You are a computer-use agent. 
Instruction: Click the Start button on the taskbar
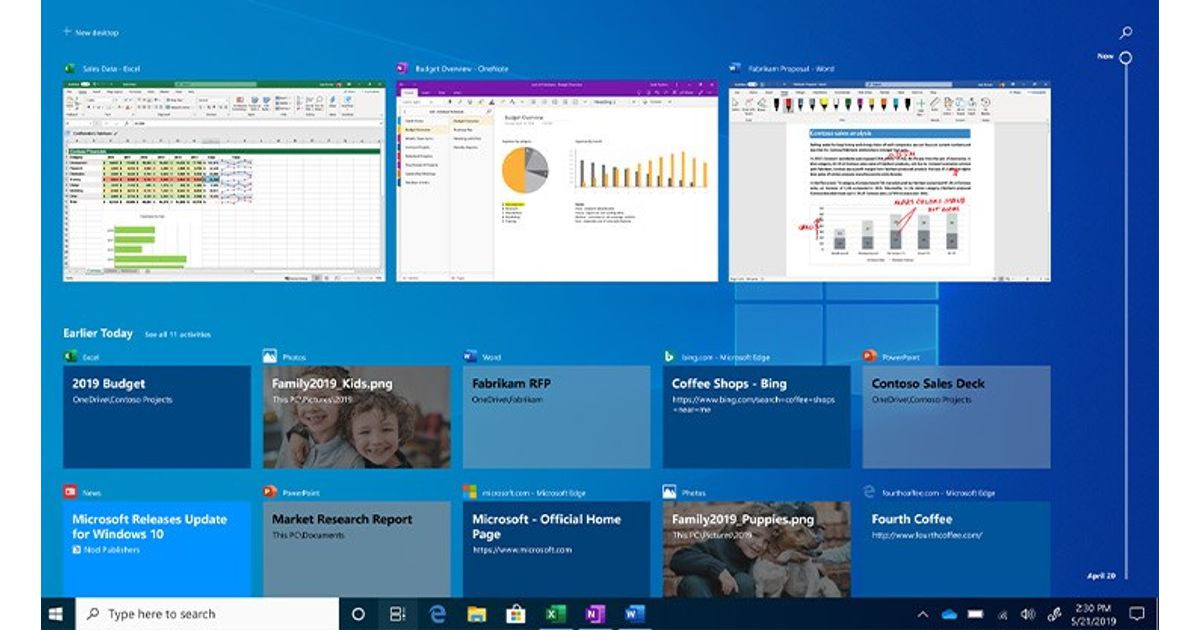tap(57, 613)
